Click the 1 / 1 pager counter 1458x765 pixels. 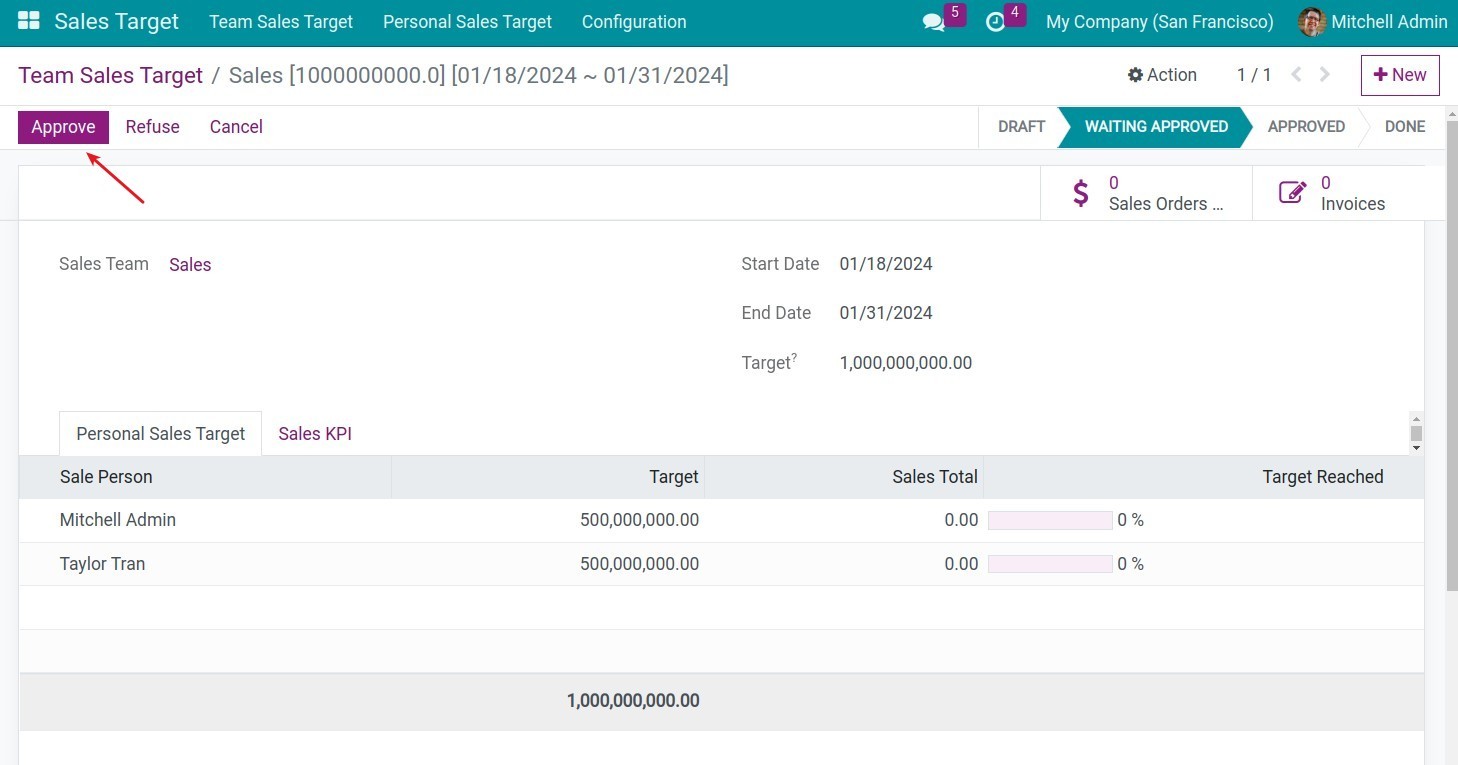(x=1254, y=75)
